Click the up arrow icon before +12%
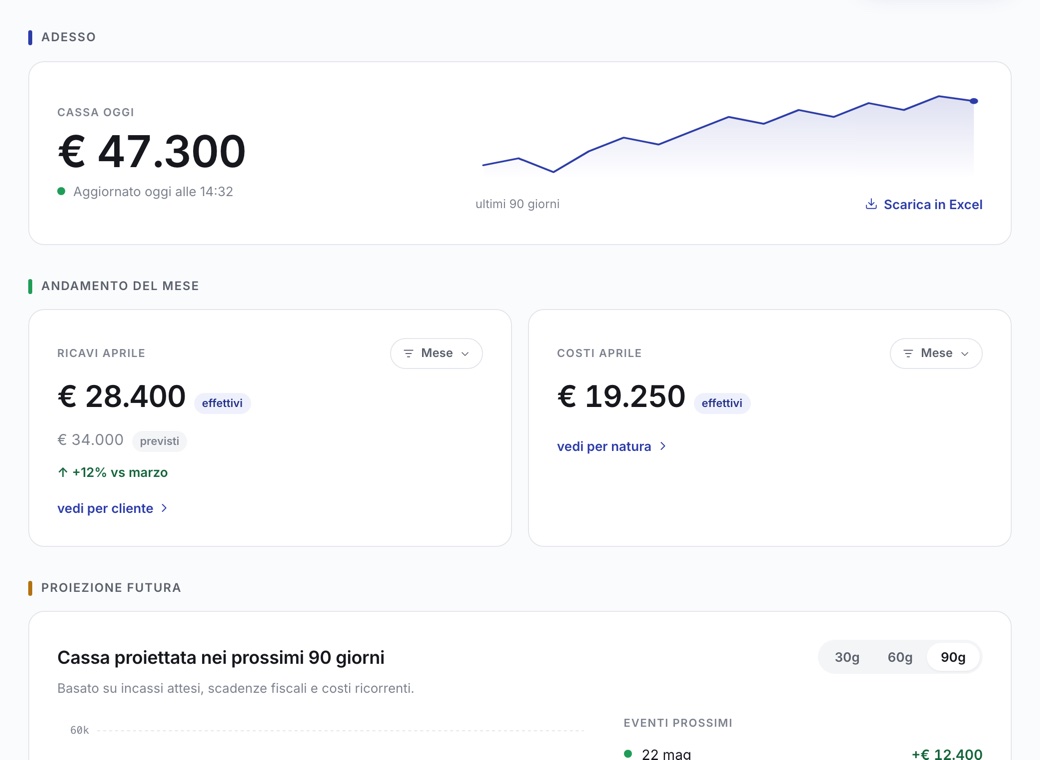Viewport: 1040px width, 760px height. point(62,472)
